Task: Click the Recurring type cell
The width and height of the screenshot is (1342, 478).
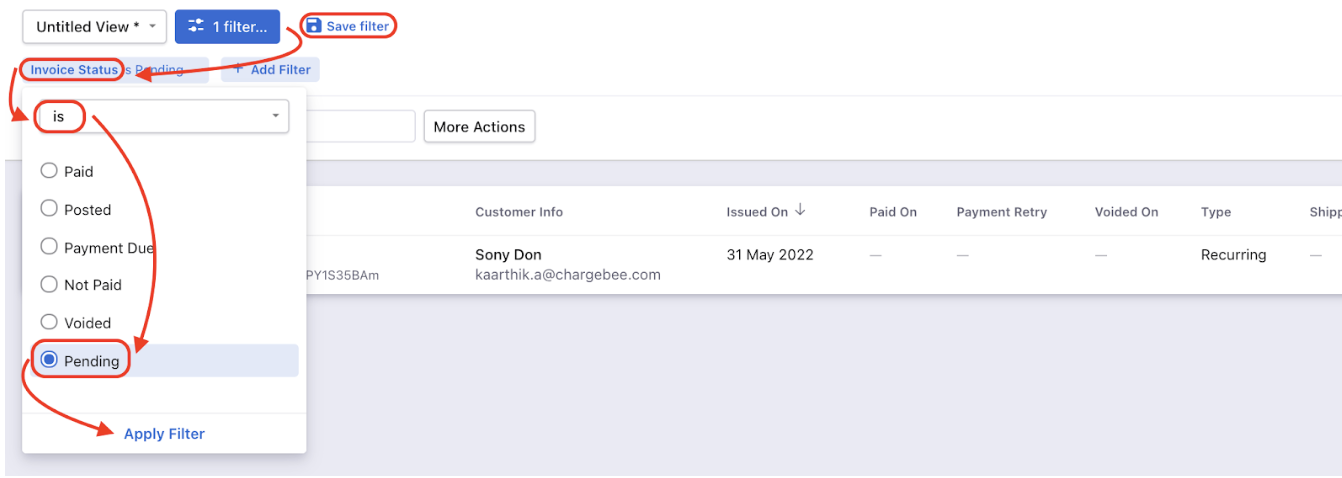Action: coord(1234,255)
